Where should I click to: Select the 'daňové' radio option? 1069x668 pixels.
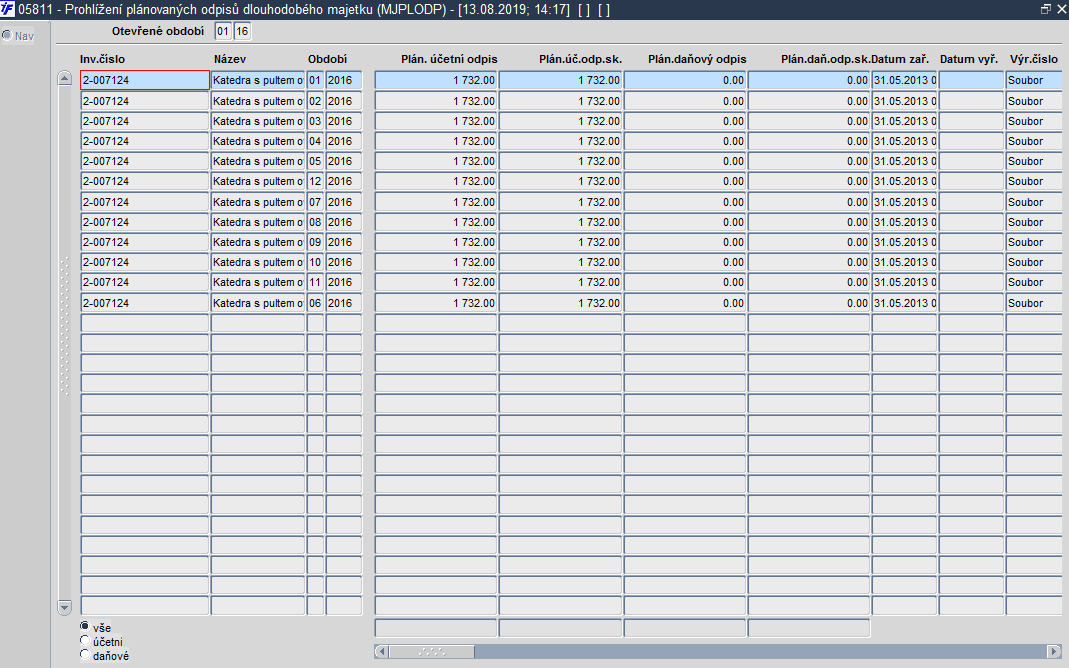[x=85, y=654]
